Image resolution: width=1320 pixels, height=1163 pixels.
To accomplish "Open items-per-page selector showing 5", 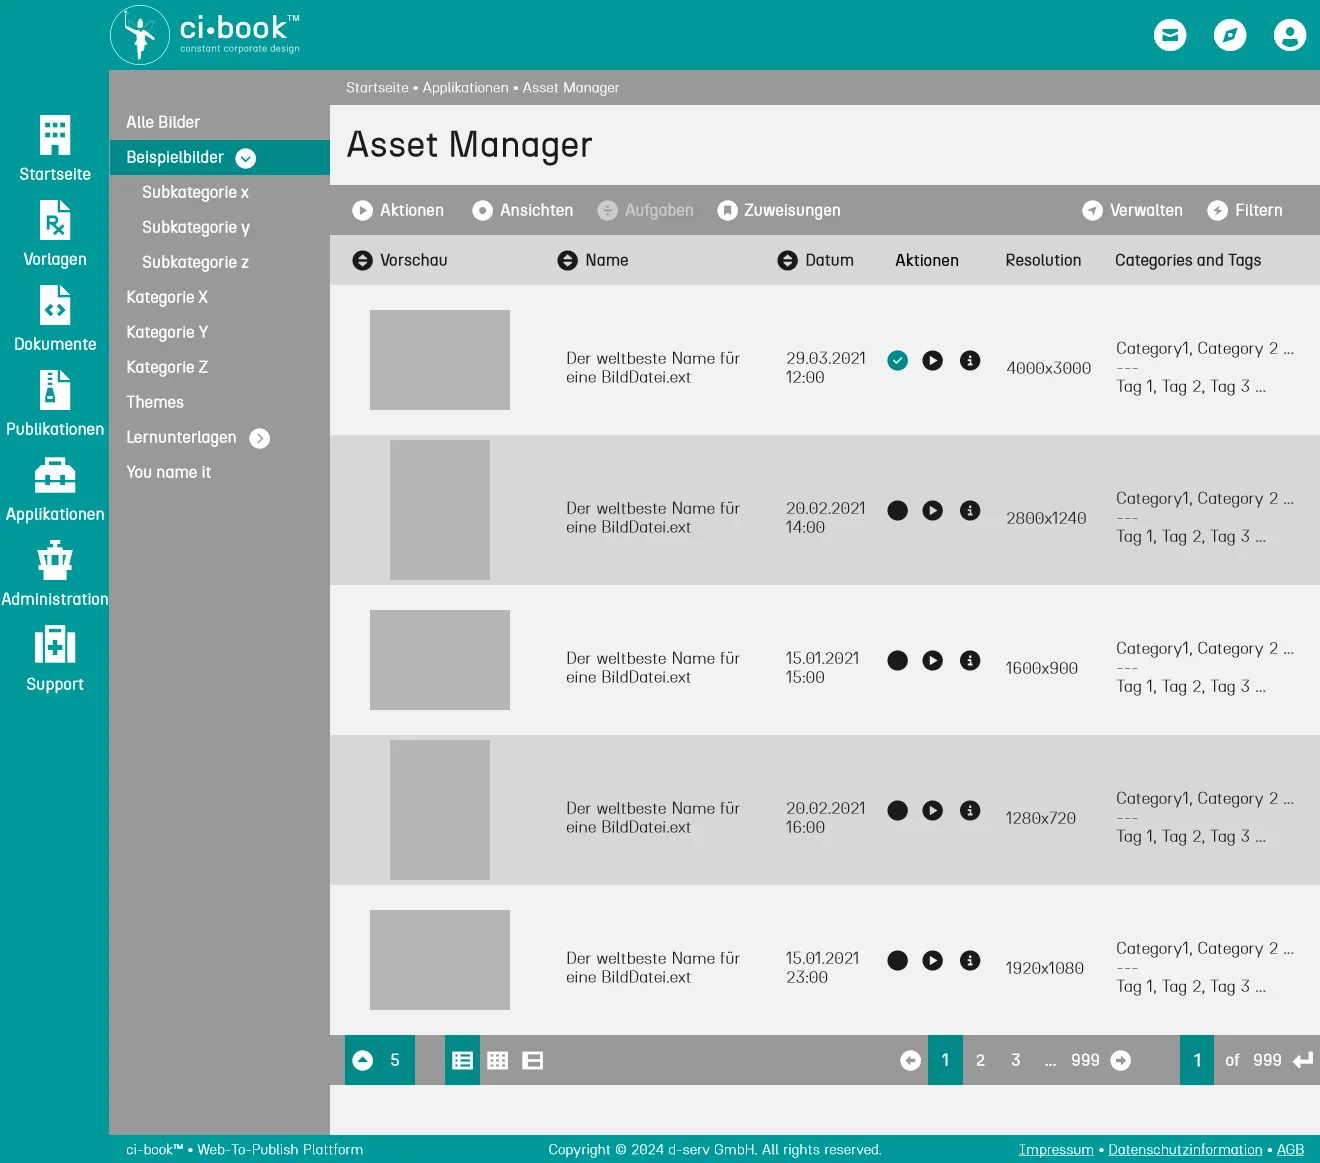I will (380, 1060).
